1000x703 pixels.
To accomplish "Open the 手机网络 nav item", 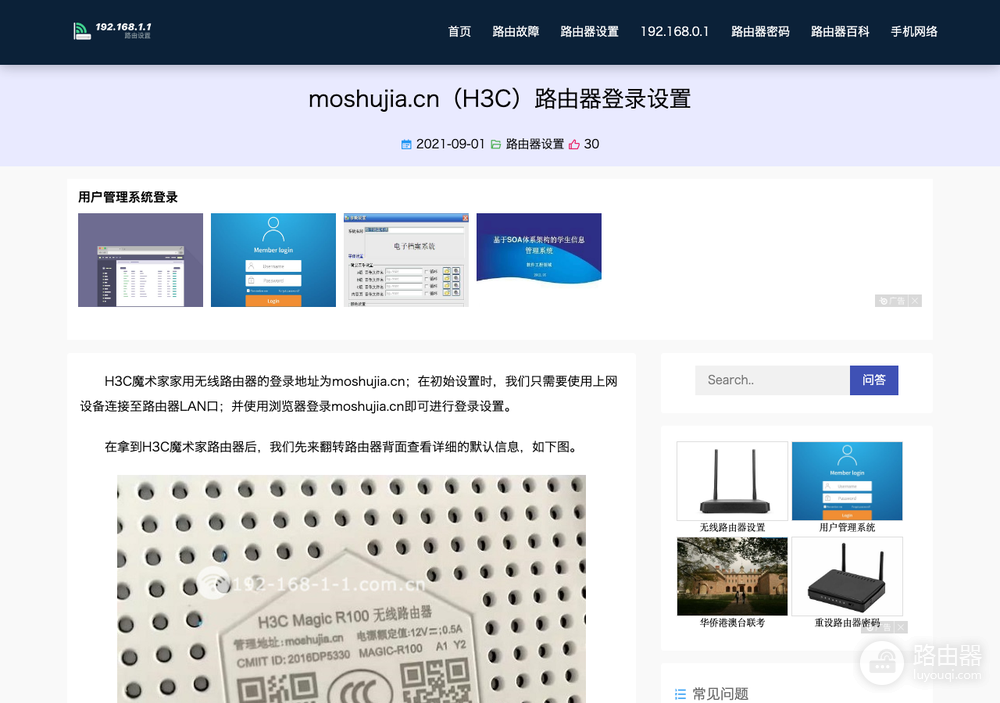I will pos(914,32).
